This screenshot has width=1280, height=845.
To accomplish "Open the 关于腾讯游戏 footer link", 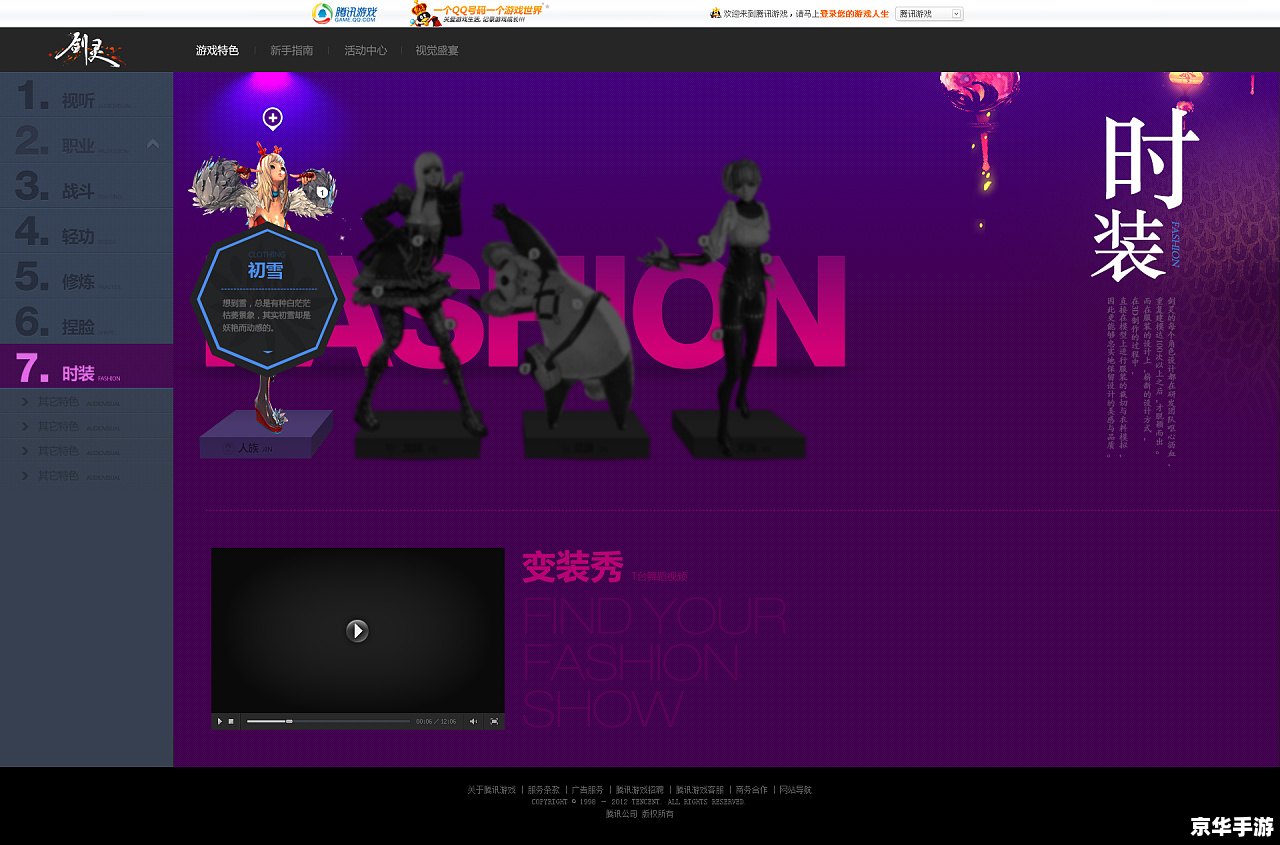I will pos(492,790).
